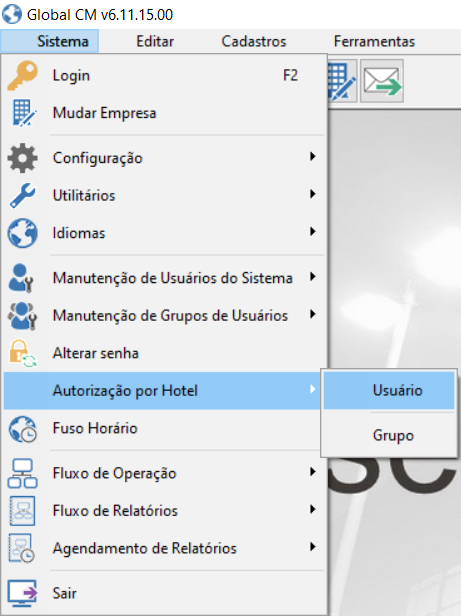This screenshot has height=616, width=461.
Task: Click the key icon beside Login
Action: [x=22, y=75]
